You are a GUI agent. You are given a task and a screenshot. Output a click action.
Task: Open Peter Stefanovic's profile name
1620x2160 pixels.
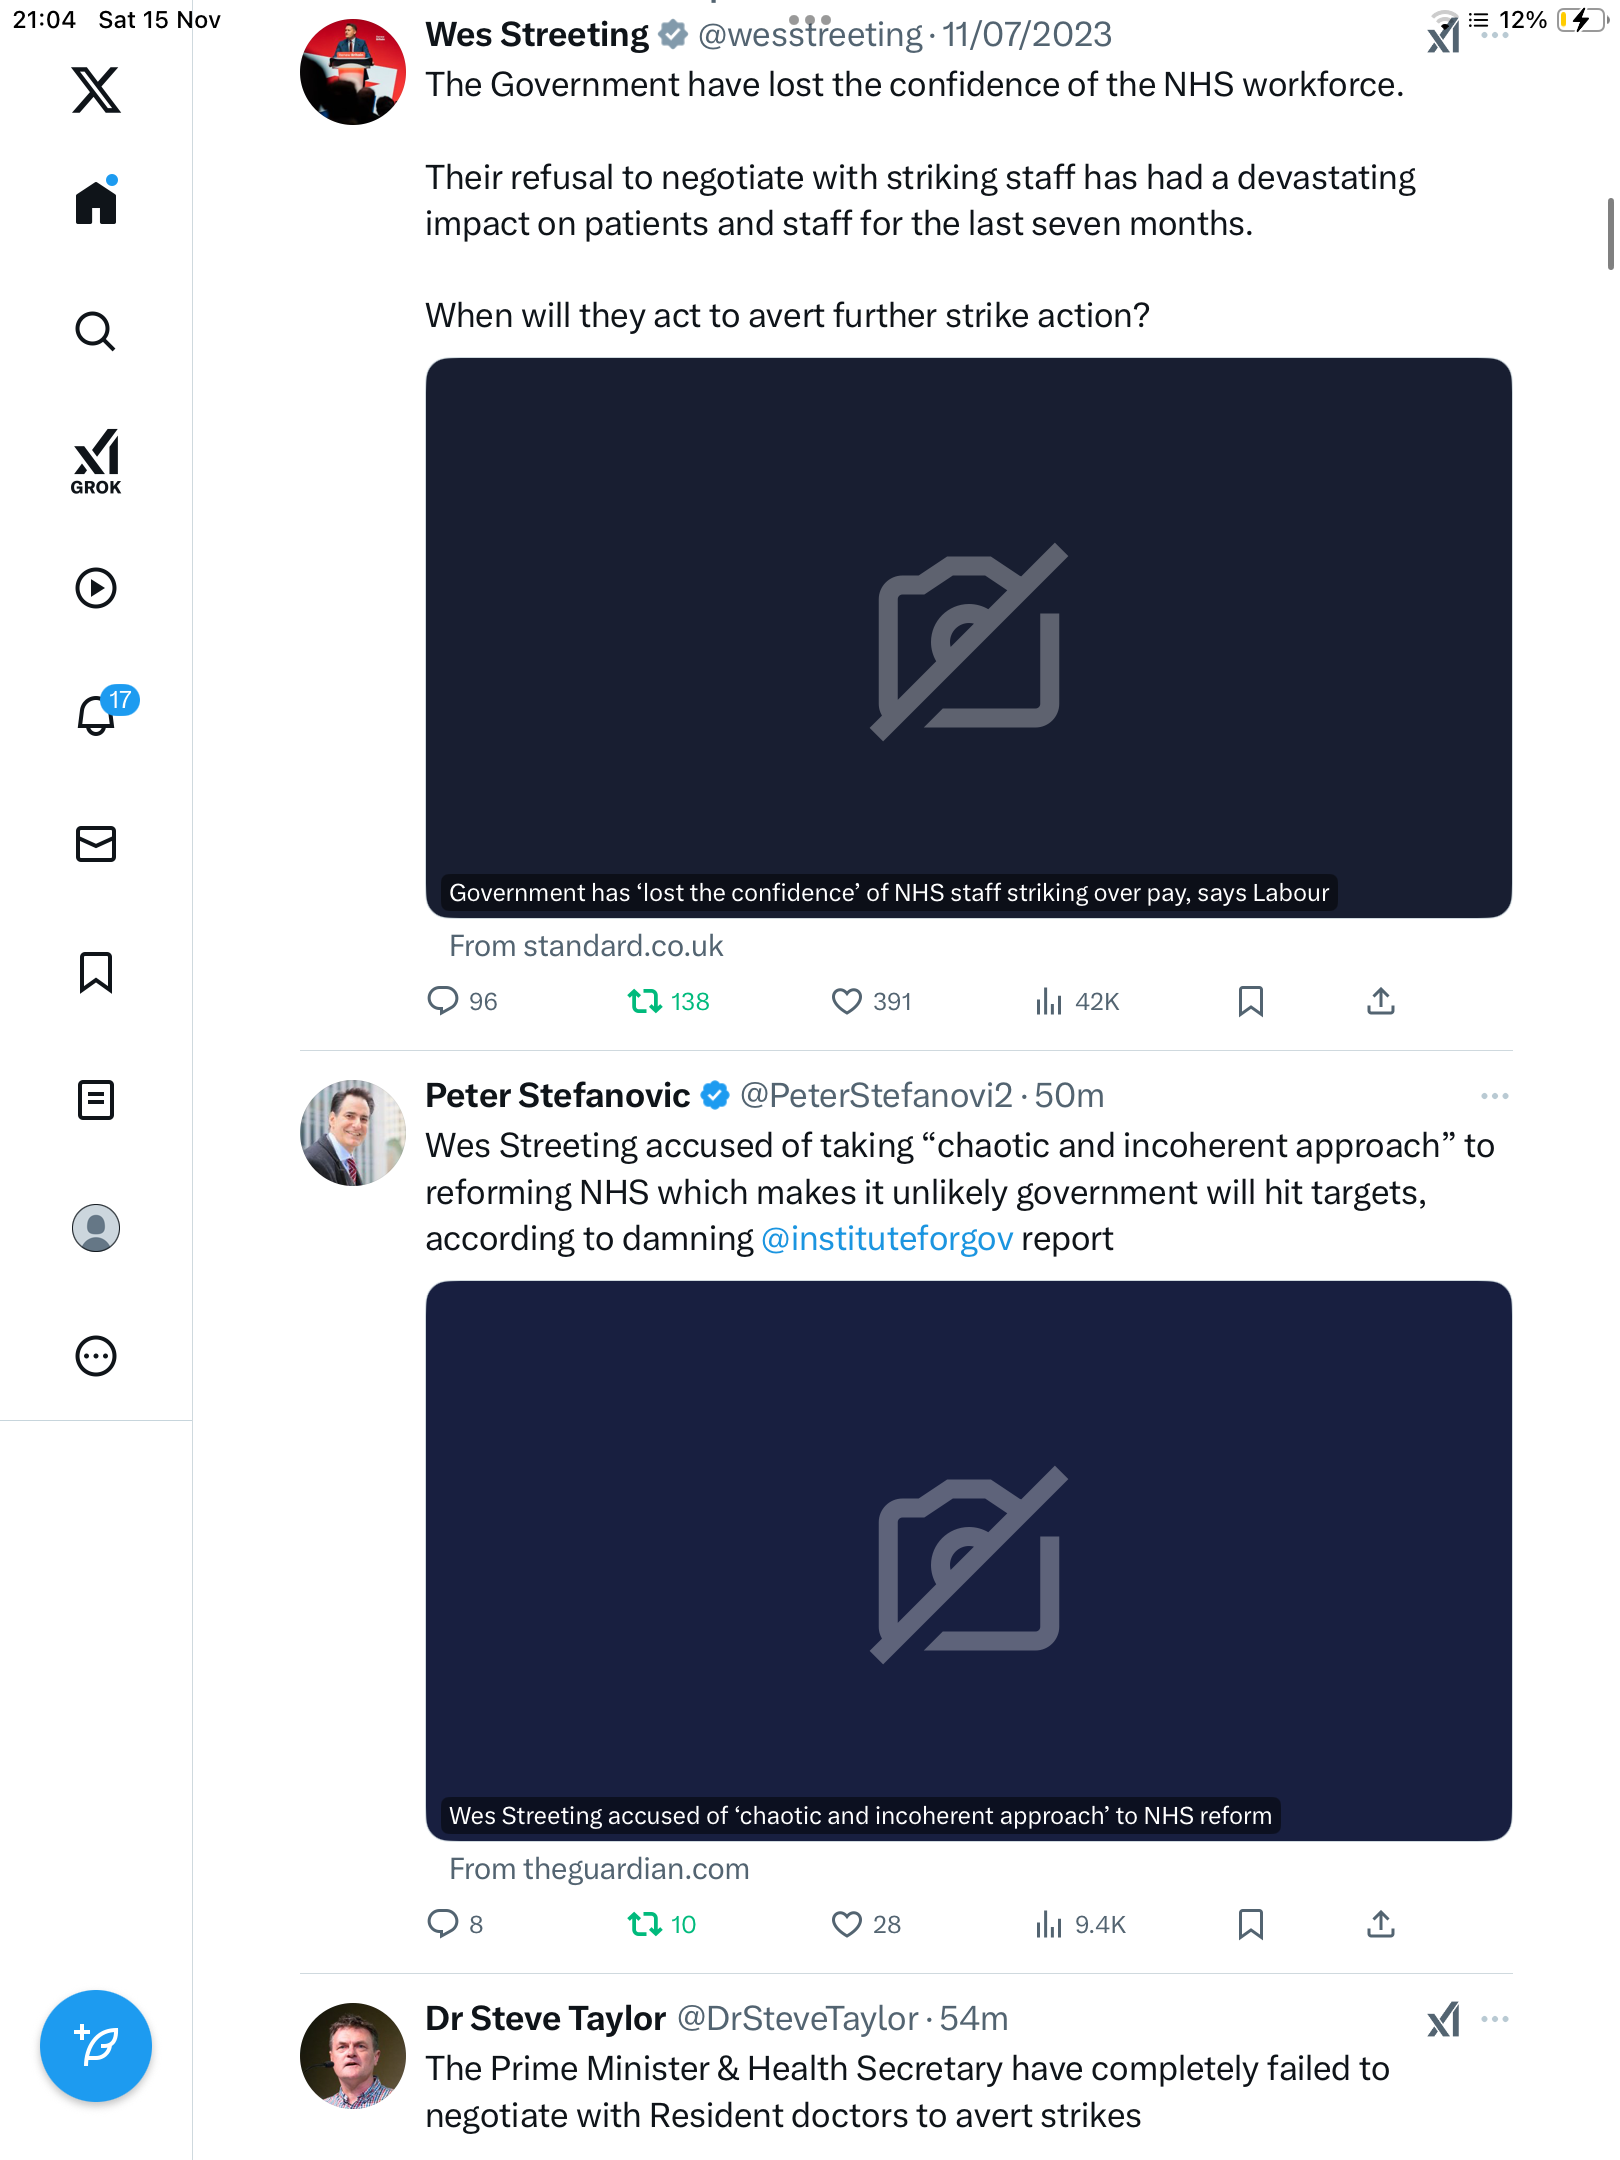(557, 1096)
